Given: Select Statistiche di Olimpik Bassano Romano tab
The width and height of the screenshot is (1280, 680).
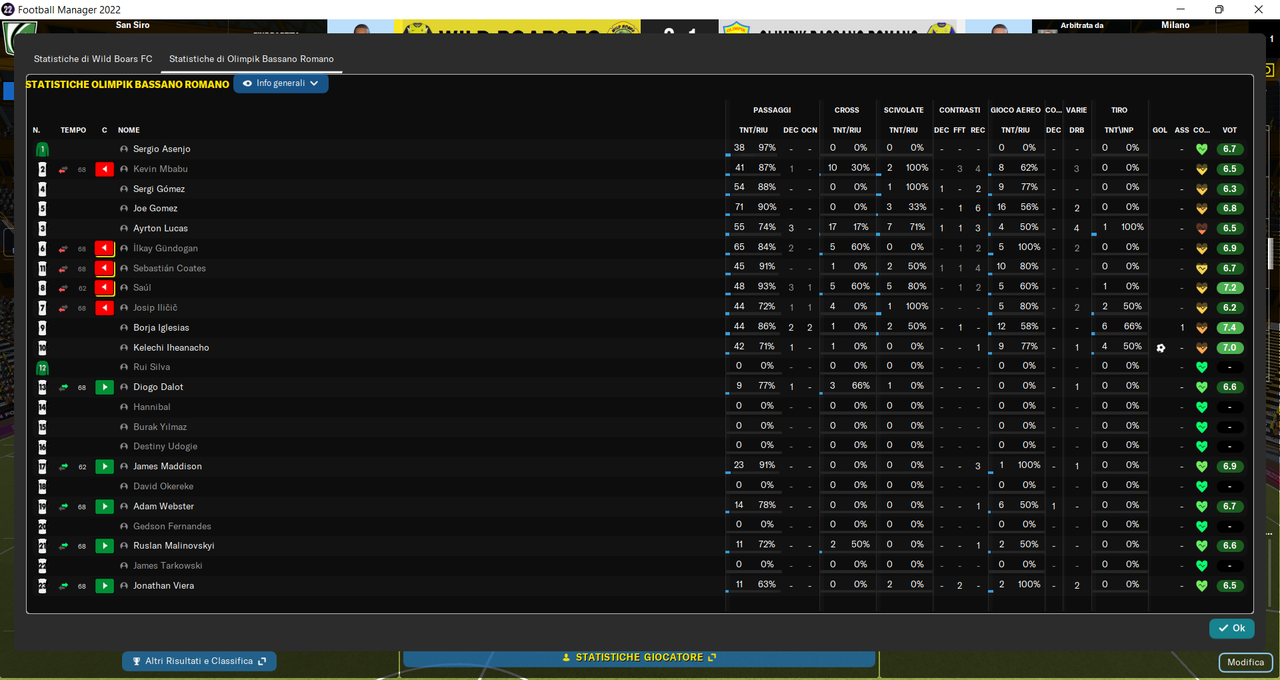Looking at the screenshot, I should point(252,59).
